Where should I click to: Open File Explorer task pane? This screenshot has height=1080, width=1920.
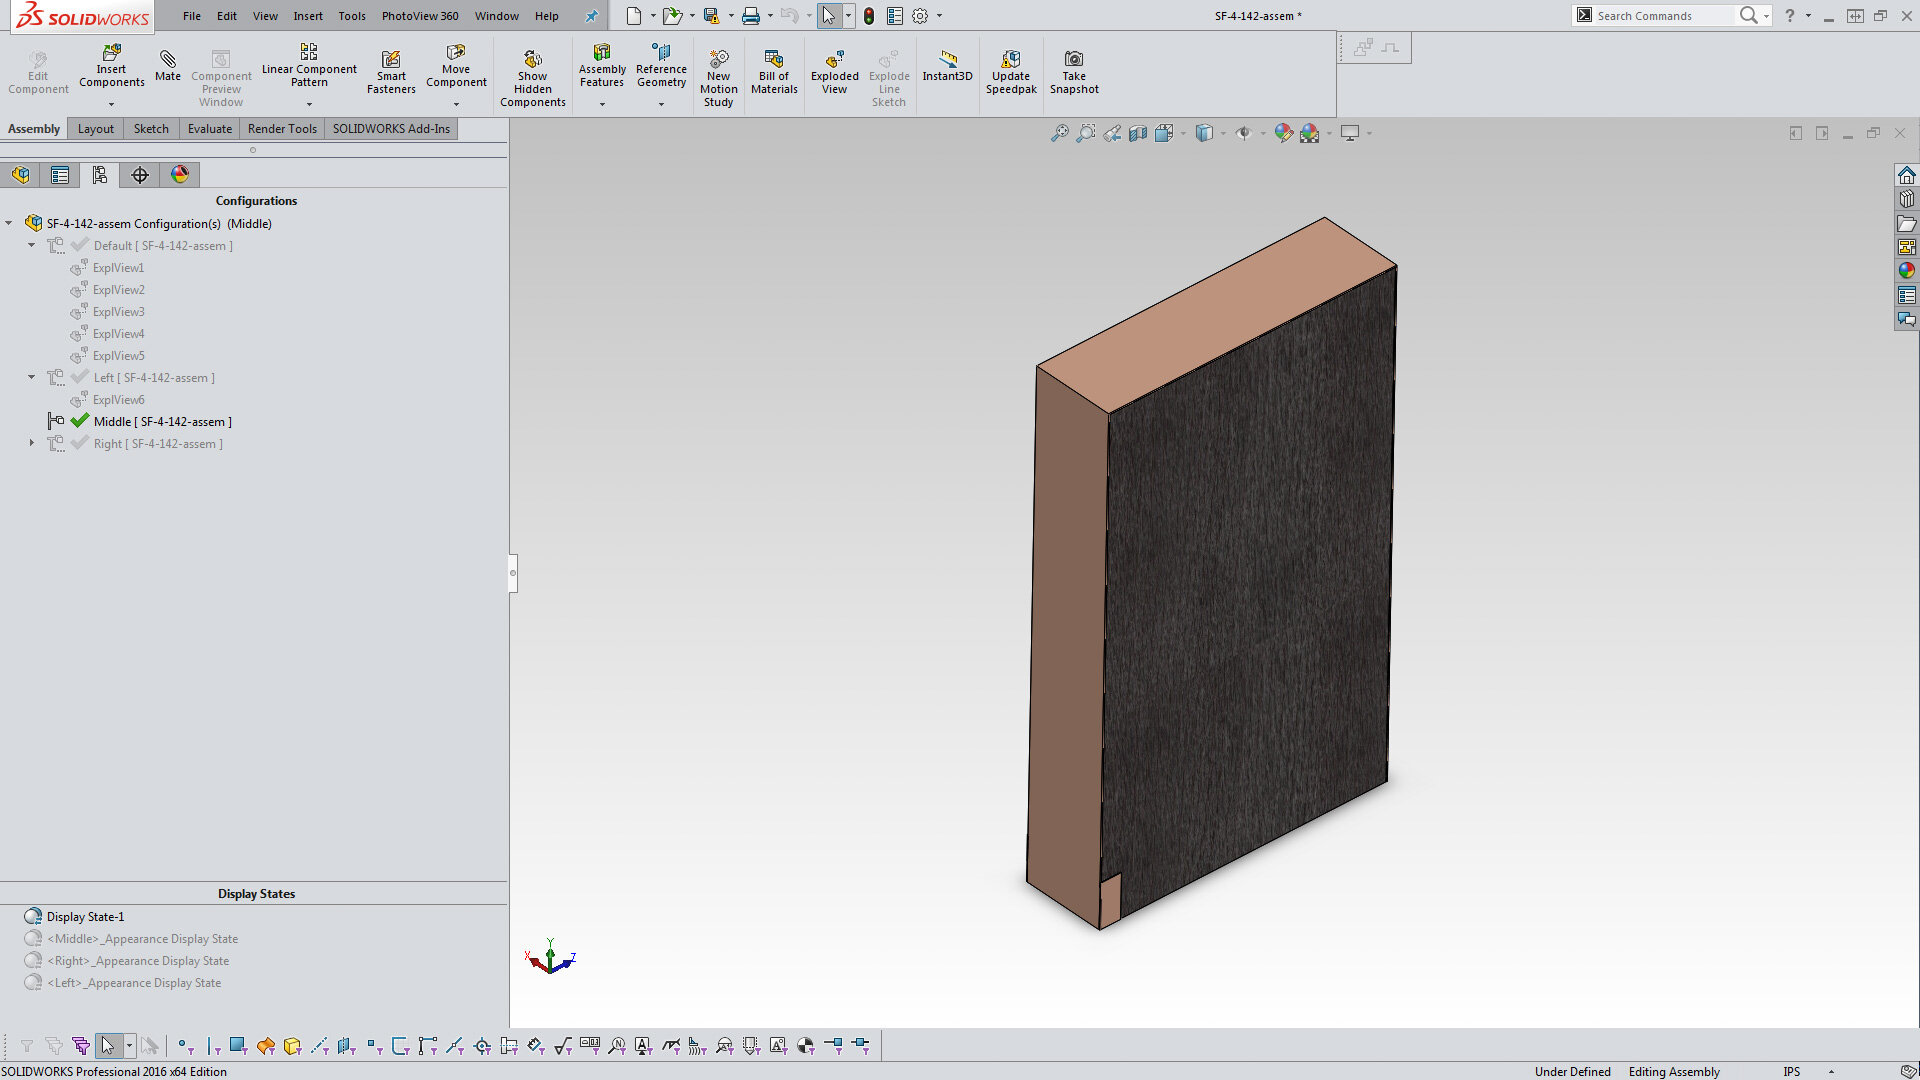[1907, 223]
